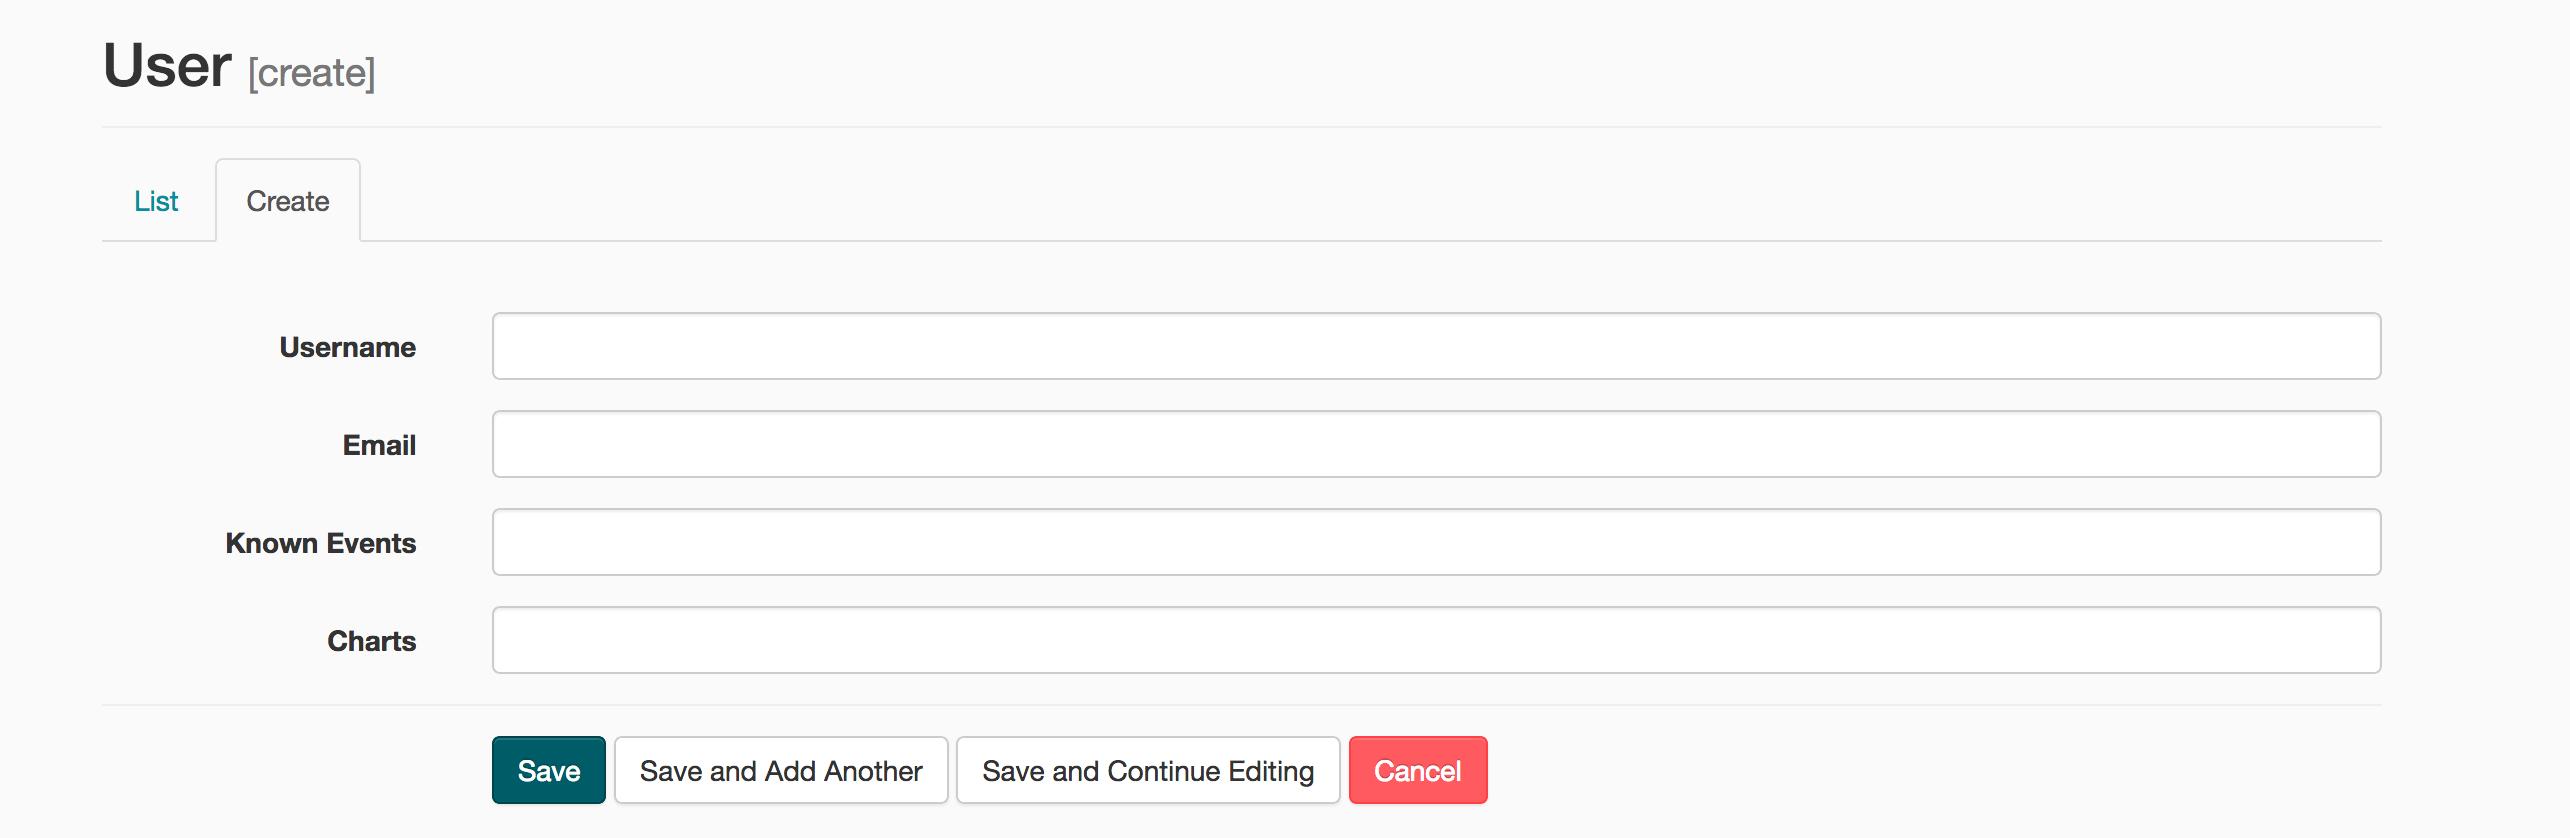Focus the Email input box

(x=1436, y=444)
